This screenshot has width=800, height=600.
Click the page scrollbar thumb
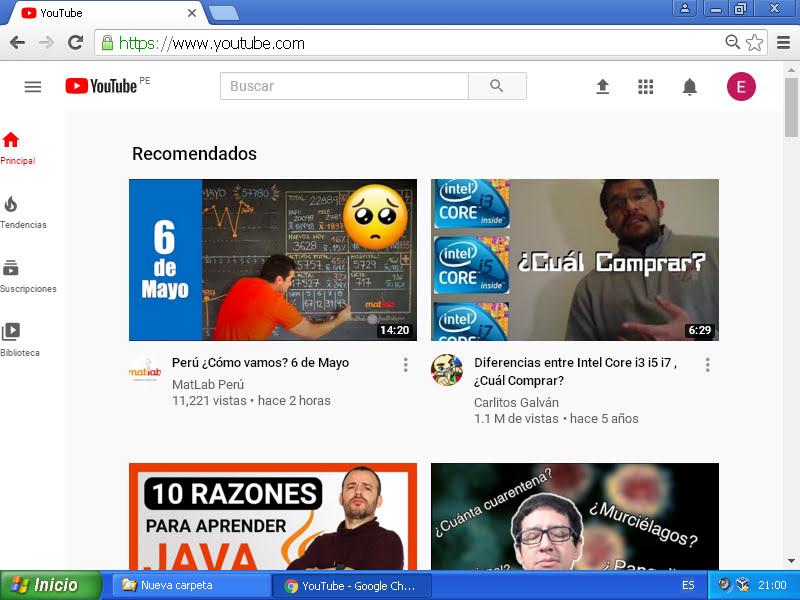[x=791, y=107]
